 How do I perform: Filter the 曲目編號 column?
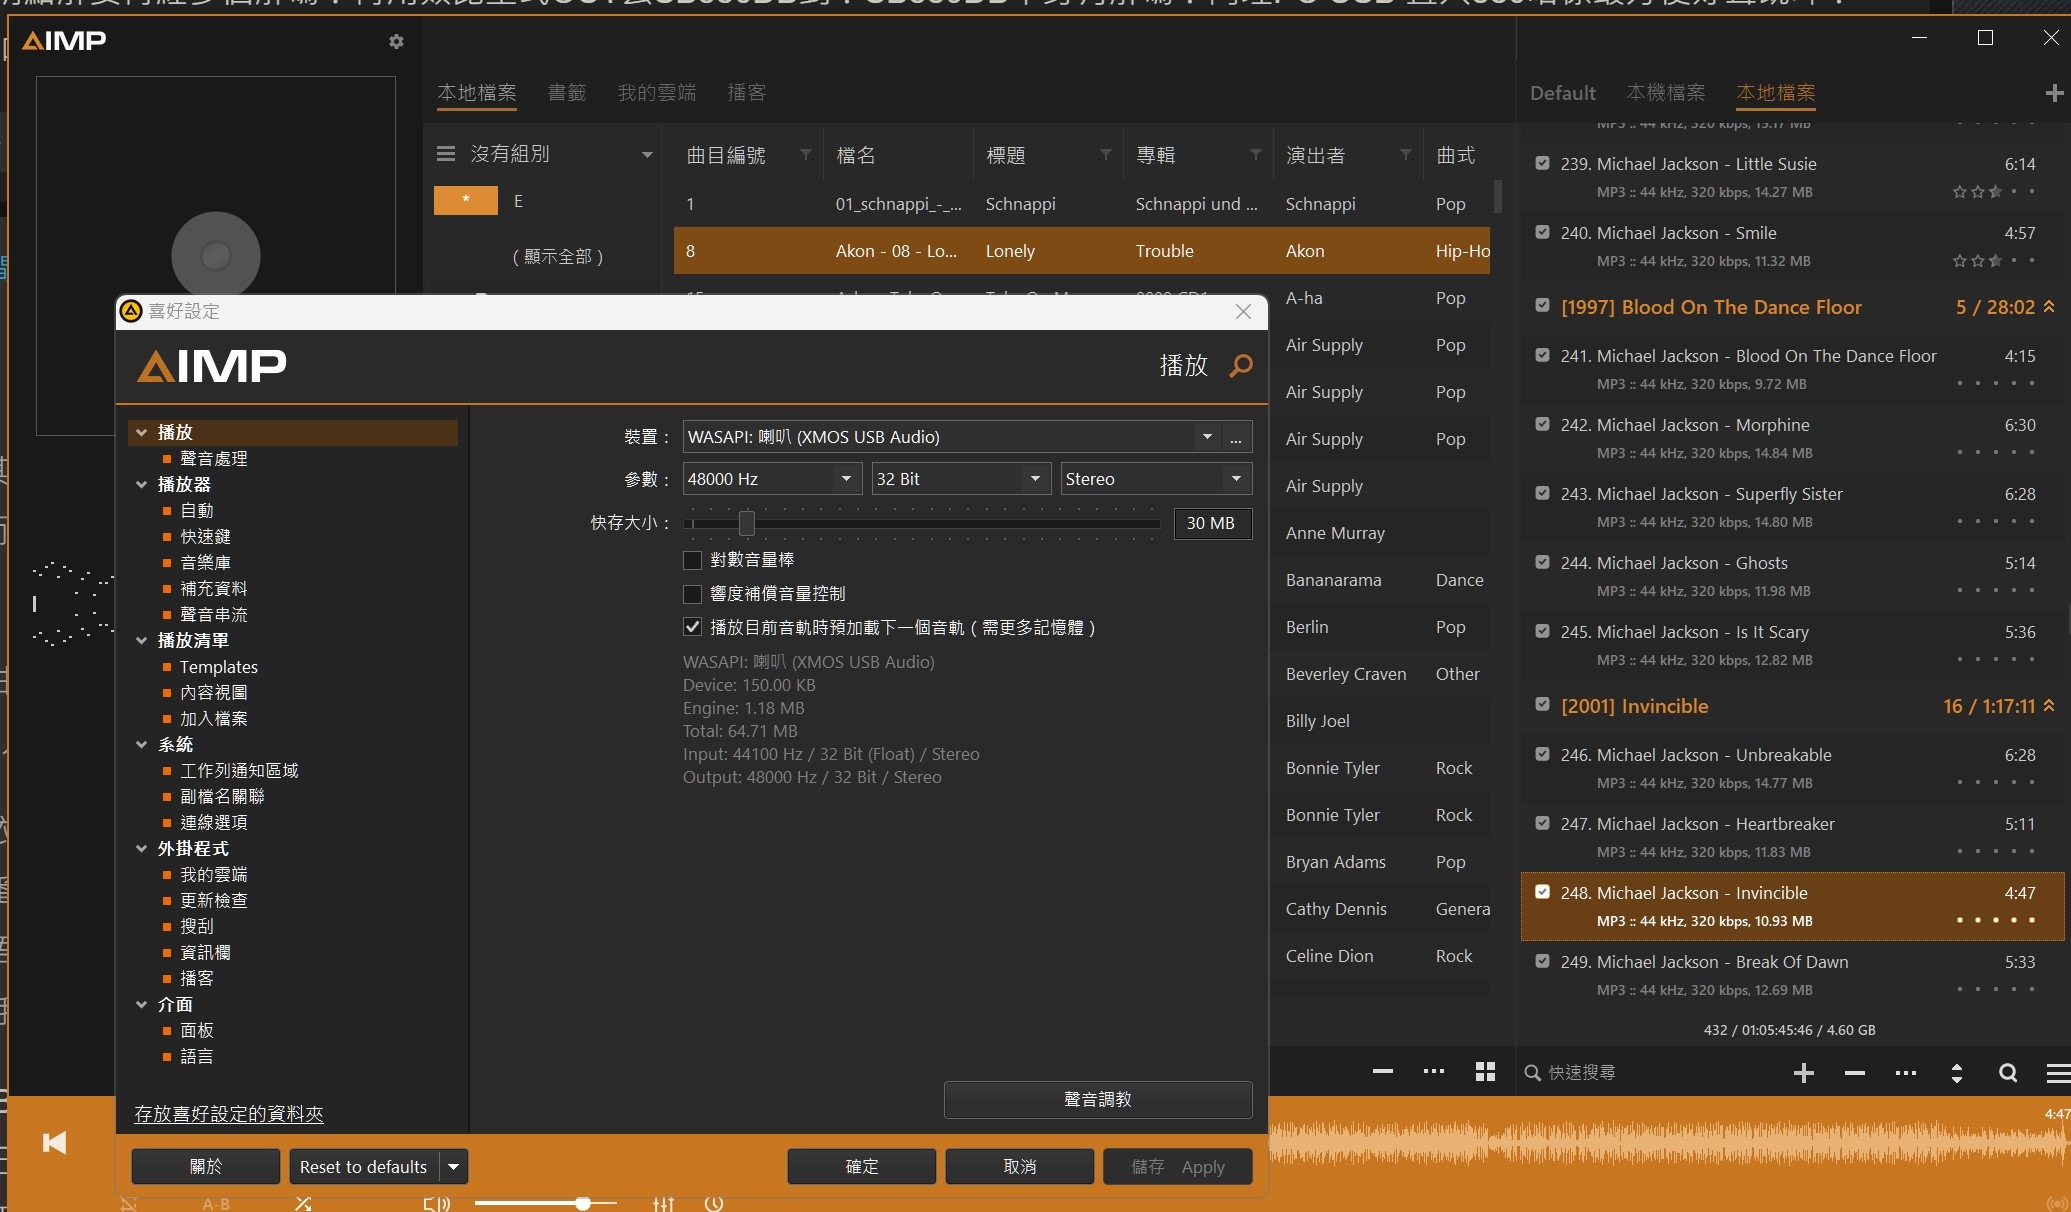[x=806, y=155]
